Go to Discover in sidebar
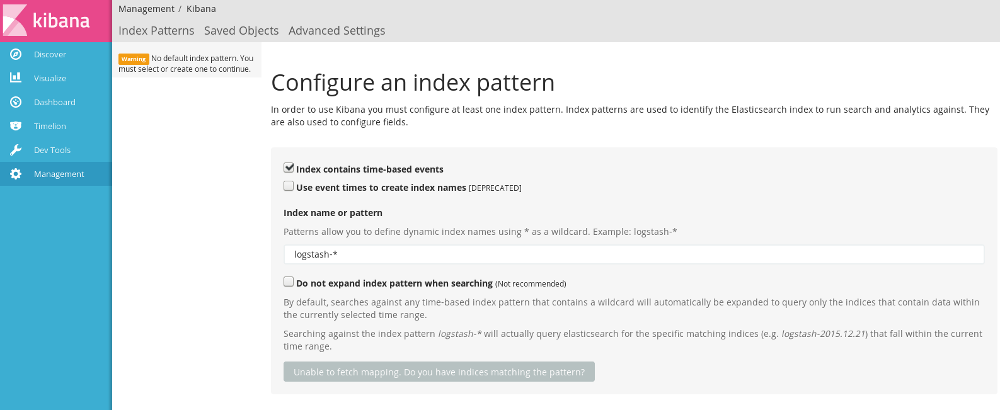Viewport: 1000px width, 410px height. (x=50, y=54)
